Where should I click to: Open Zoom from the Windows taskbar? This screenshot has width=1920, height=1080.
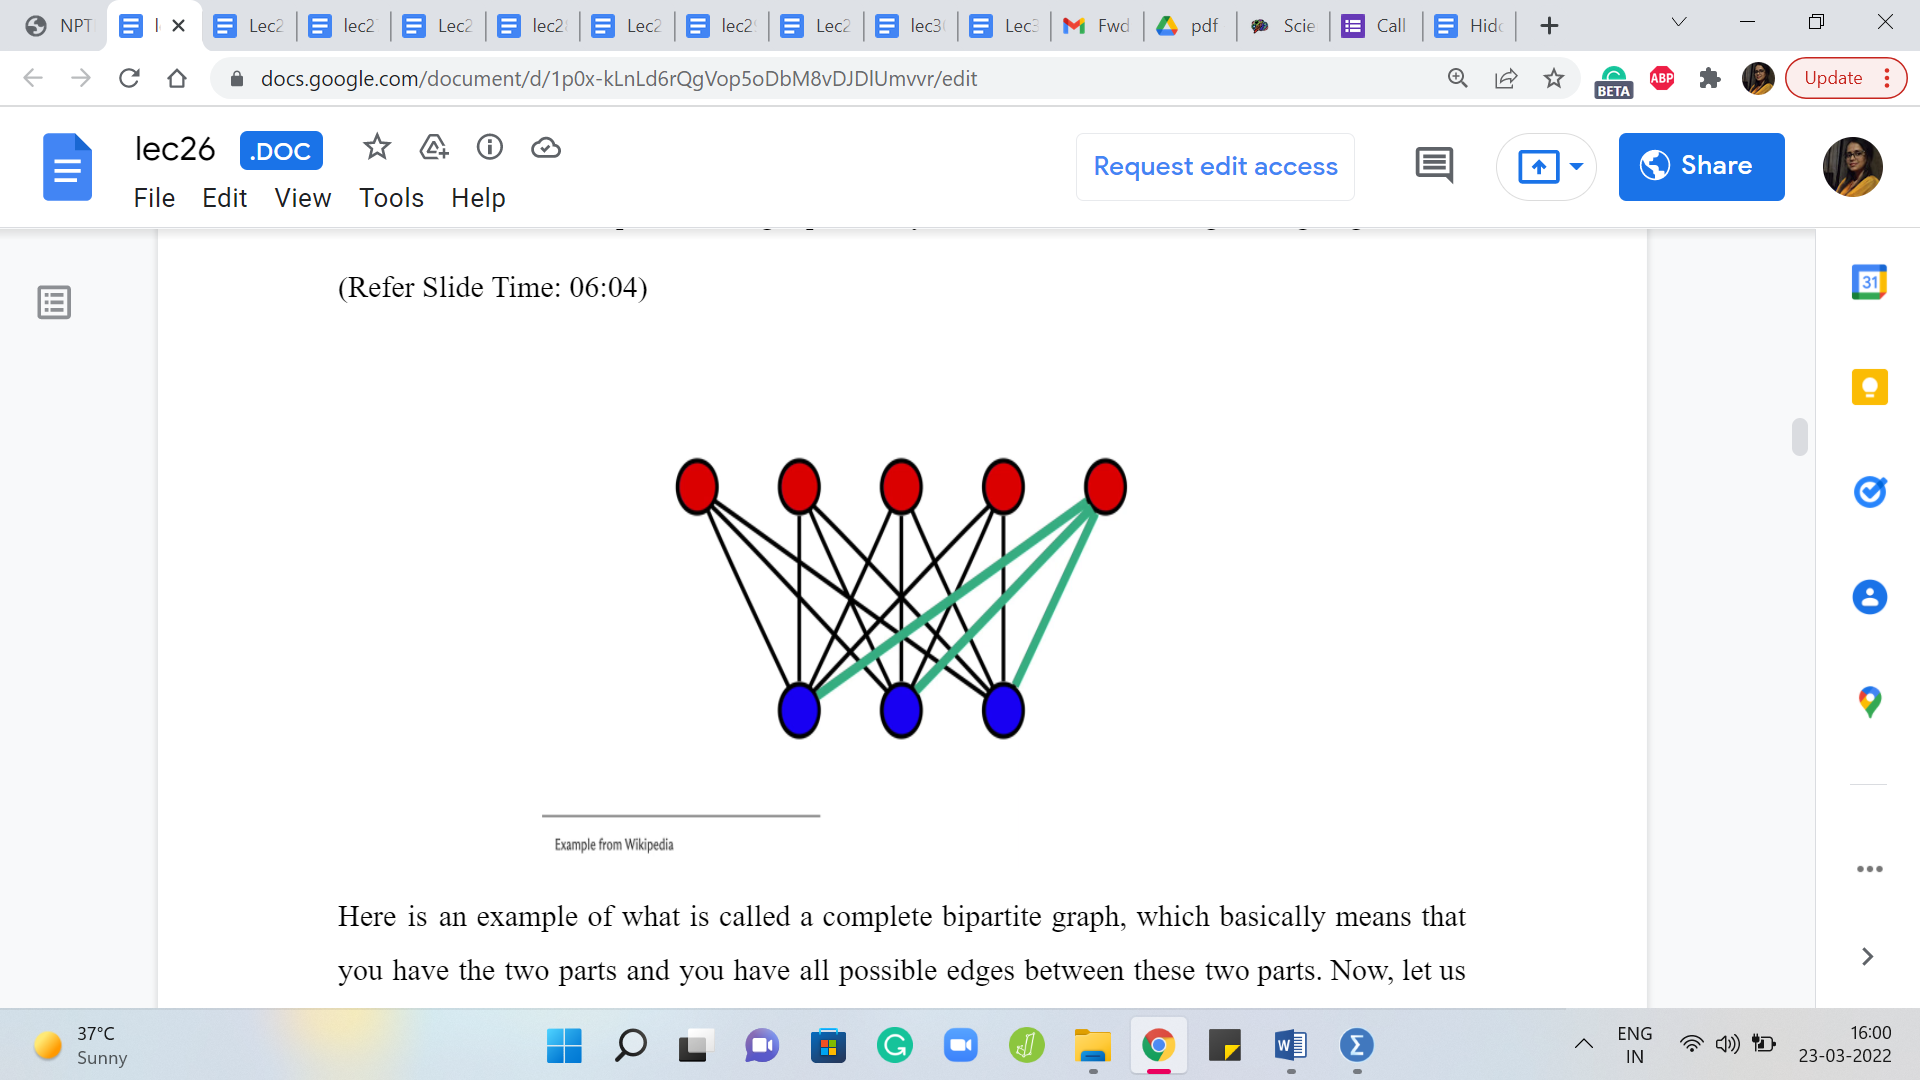coord(960,1046)
